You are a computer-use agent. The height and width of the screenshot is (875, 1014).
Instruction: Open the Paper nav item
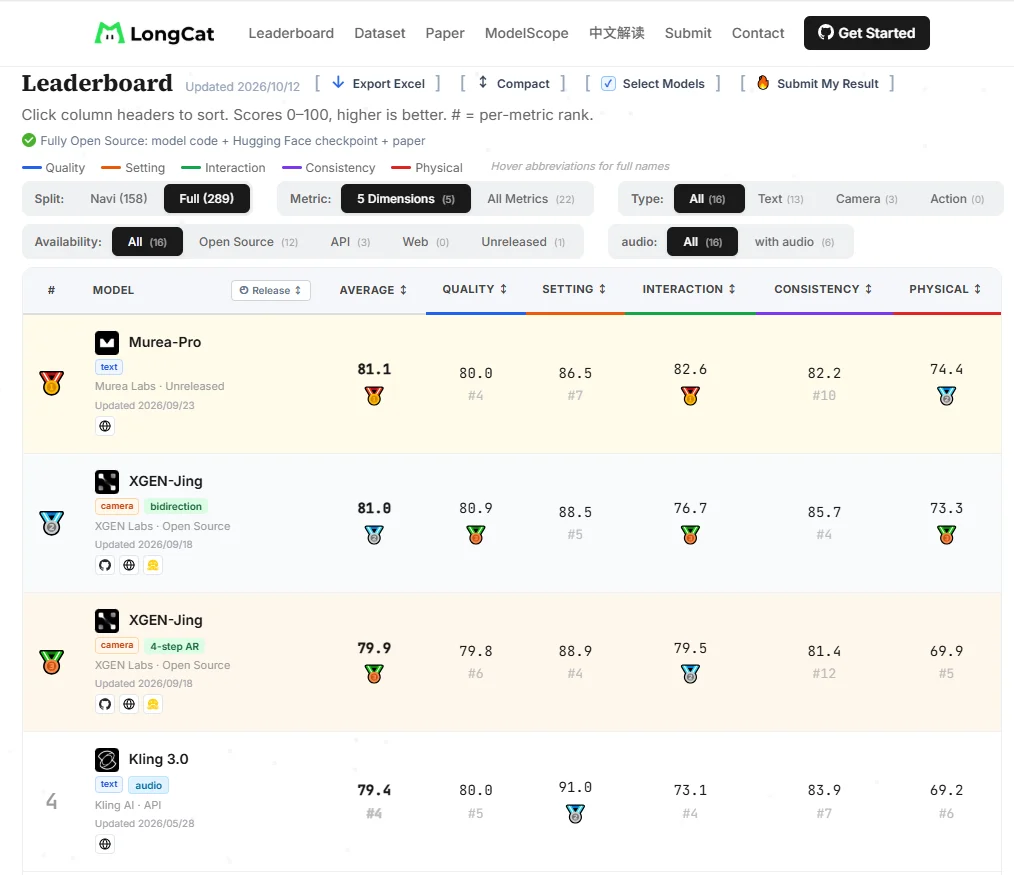445,33
